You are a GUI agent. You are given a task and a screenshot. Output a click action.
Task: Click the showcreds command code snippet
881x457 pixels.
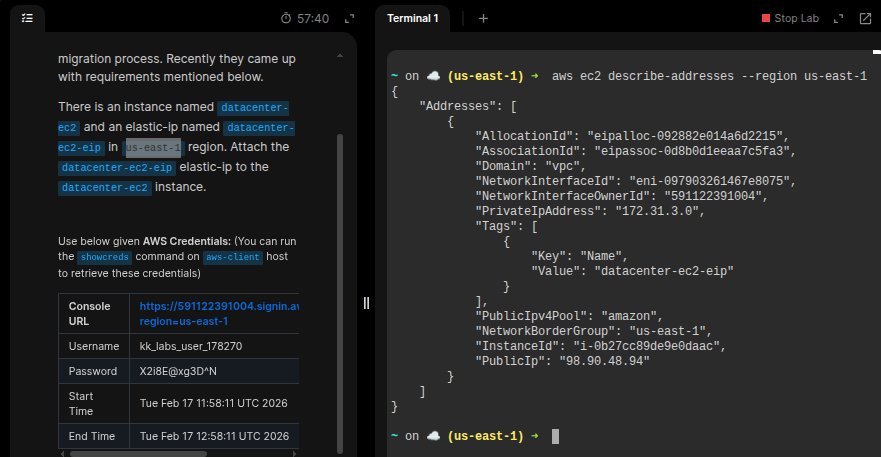(x=104, y=257)
